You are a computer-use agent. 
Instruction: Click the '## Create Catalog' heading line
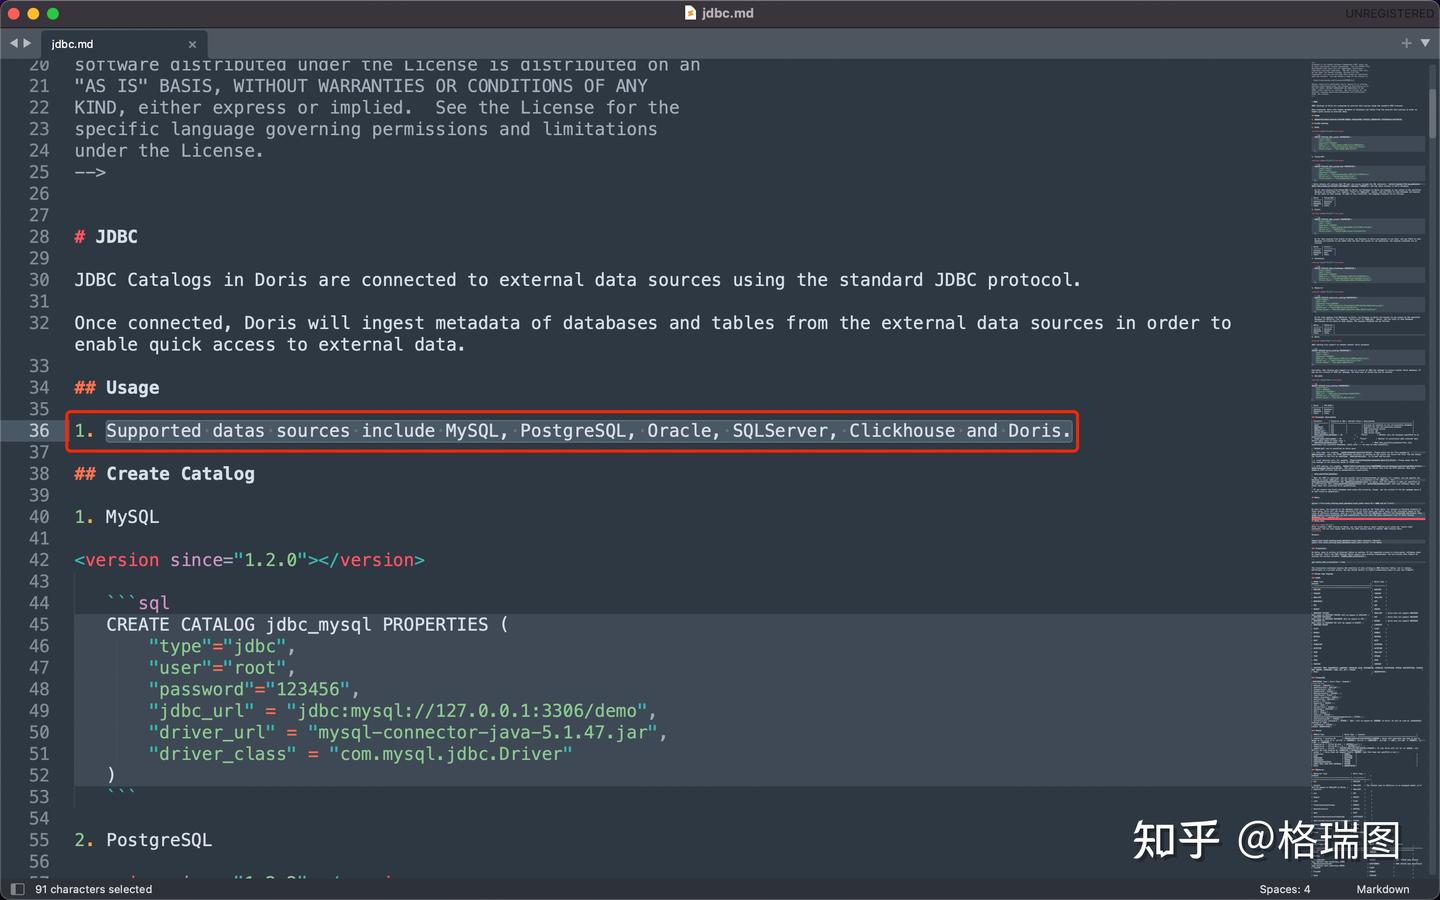tap(165, 474)
